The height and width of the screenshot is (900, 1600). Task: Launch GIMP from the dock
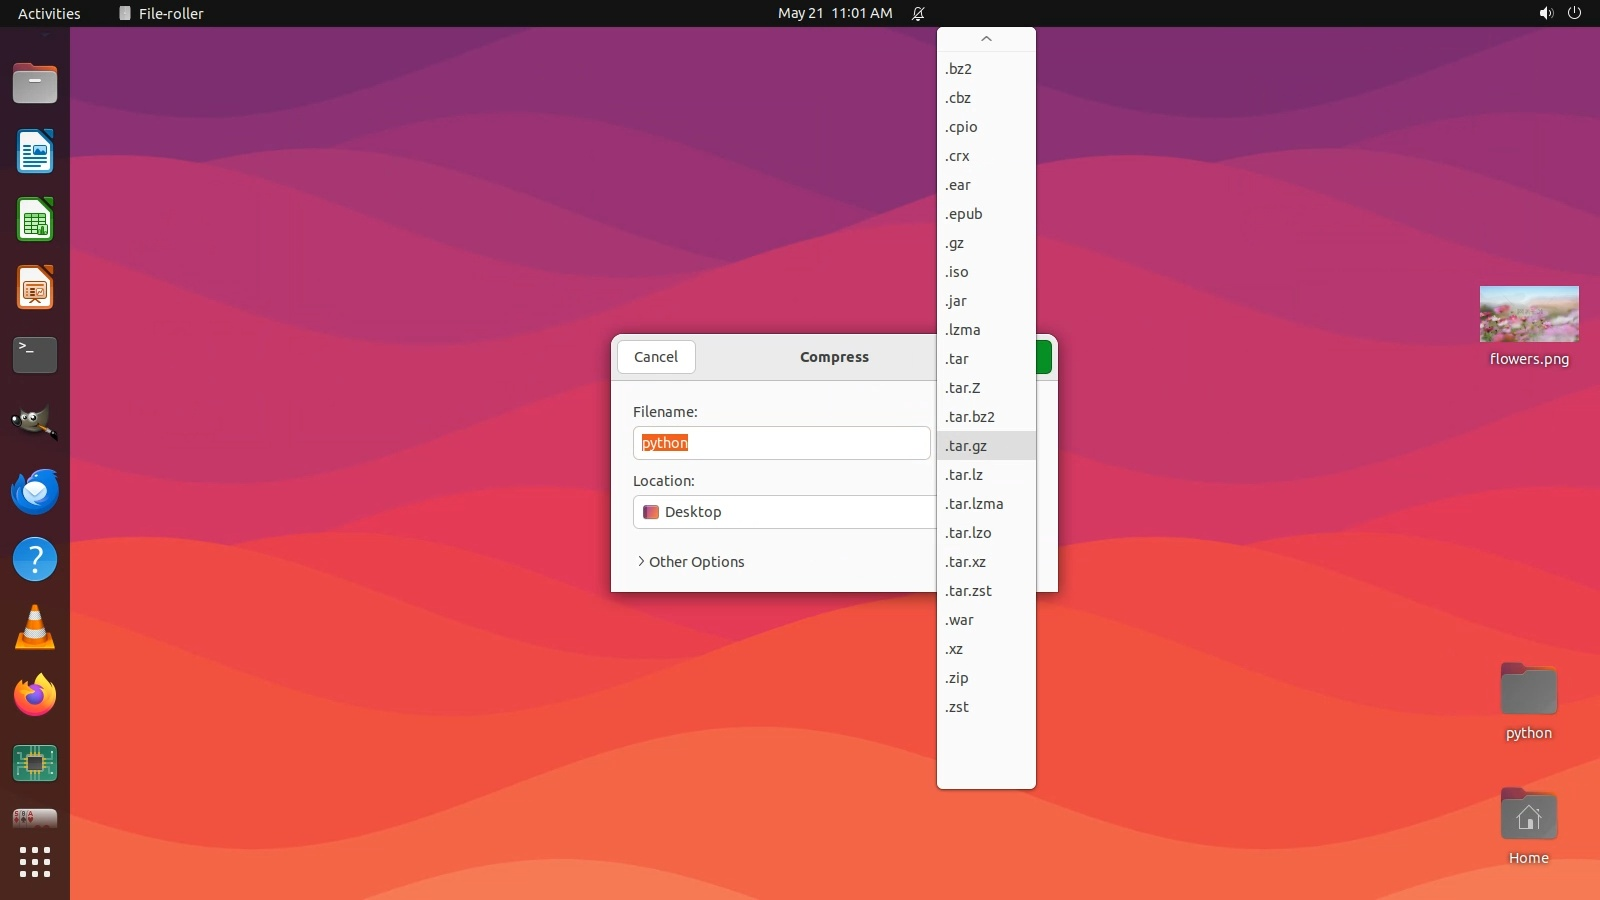(35, 423)
